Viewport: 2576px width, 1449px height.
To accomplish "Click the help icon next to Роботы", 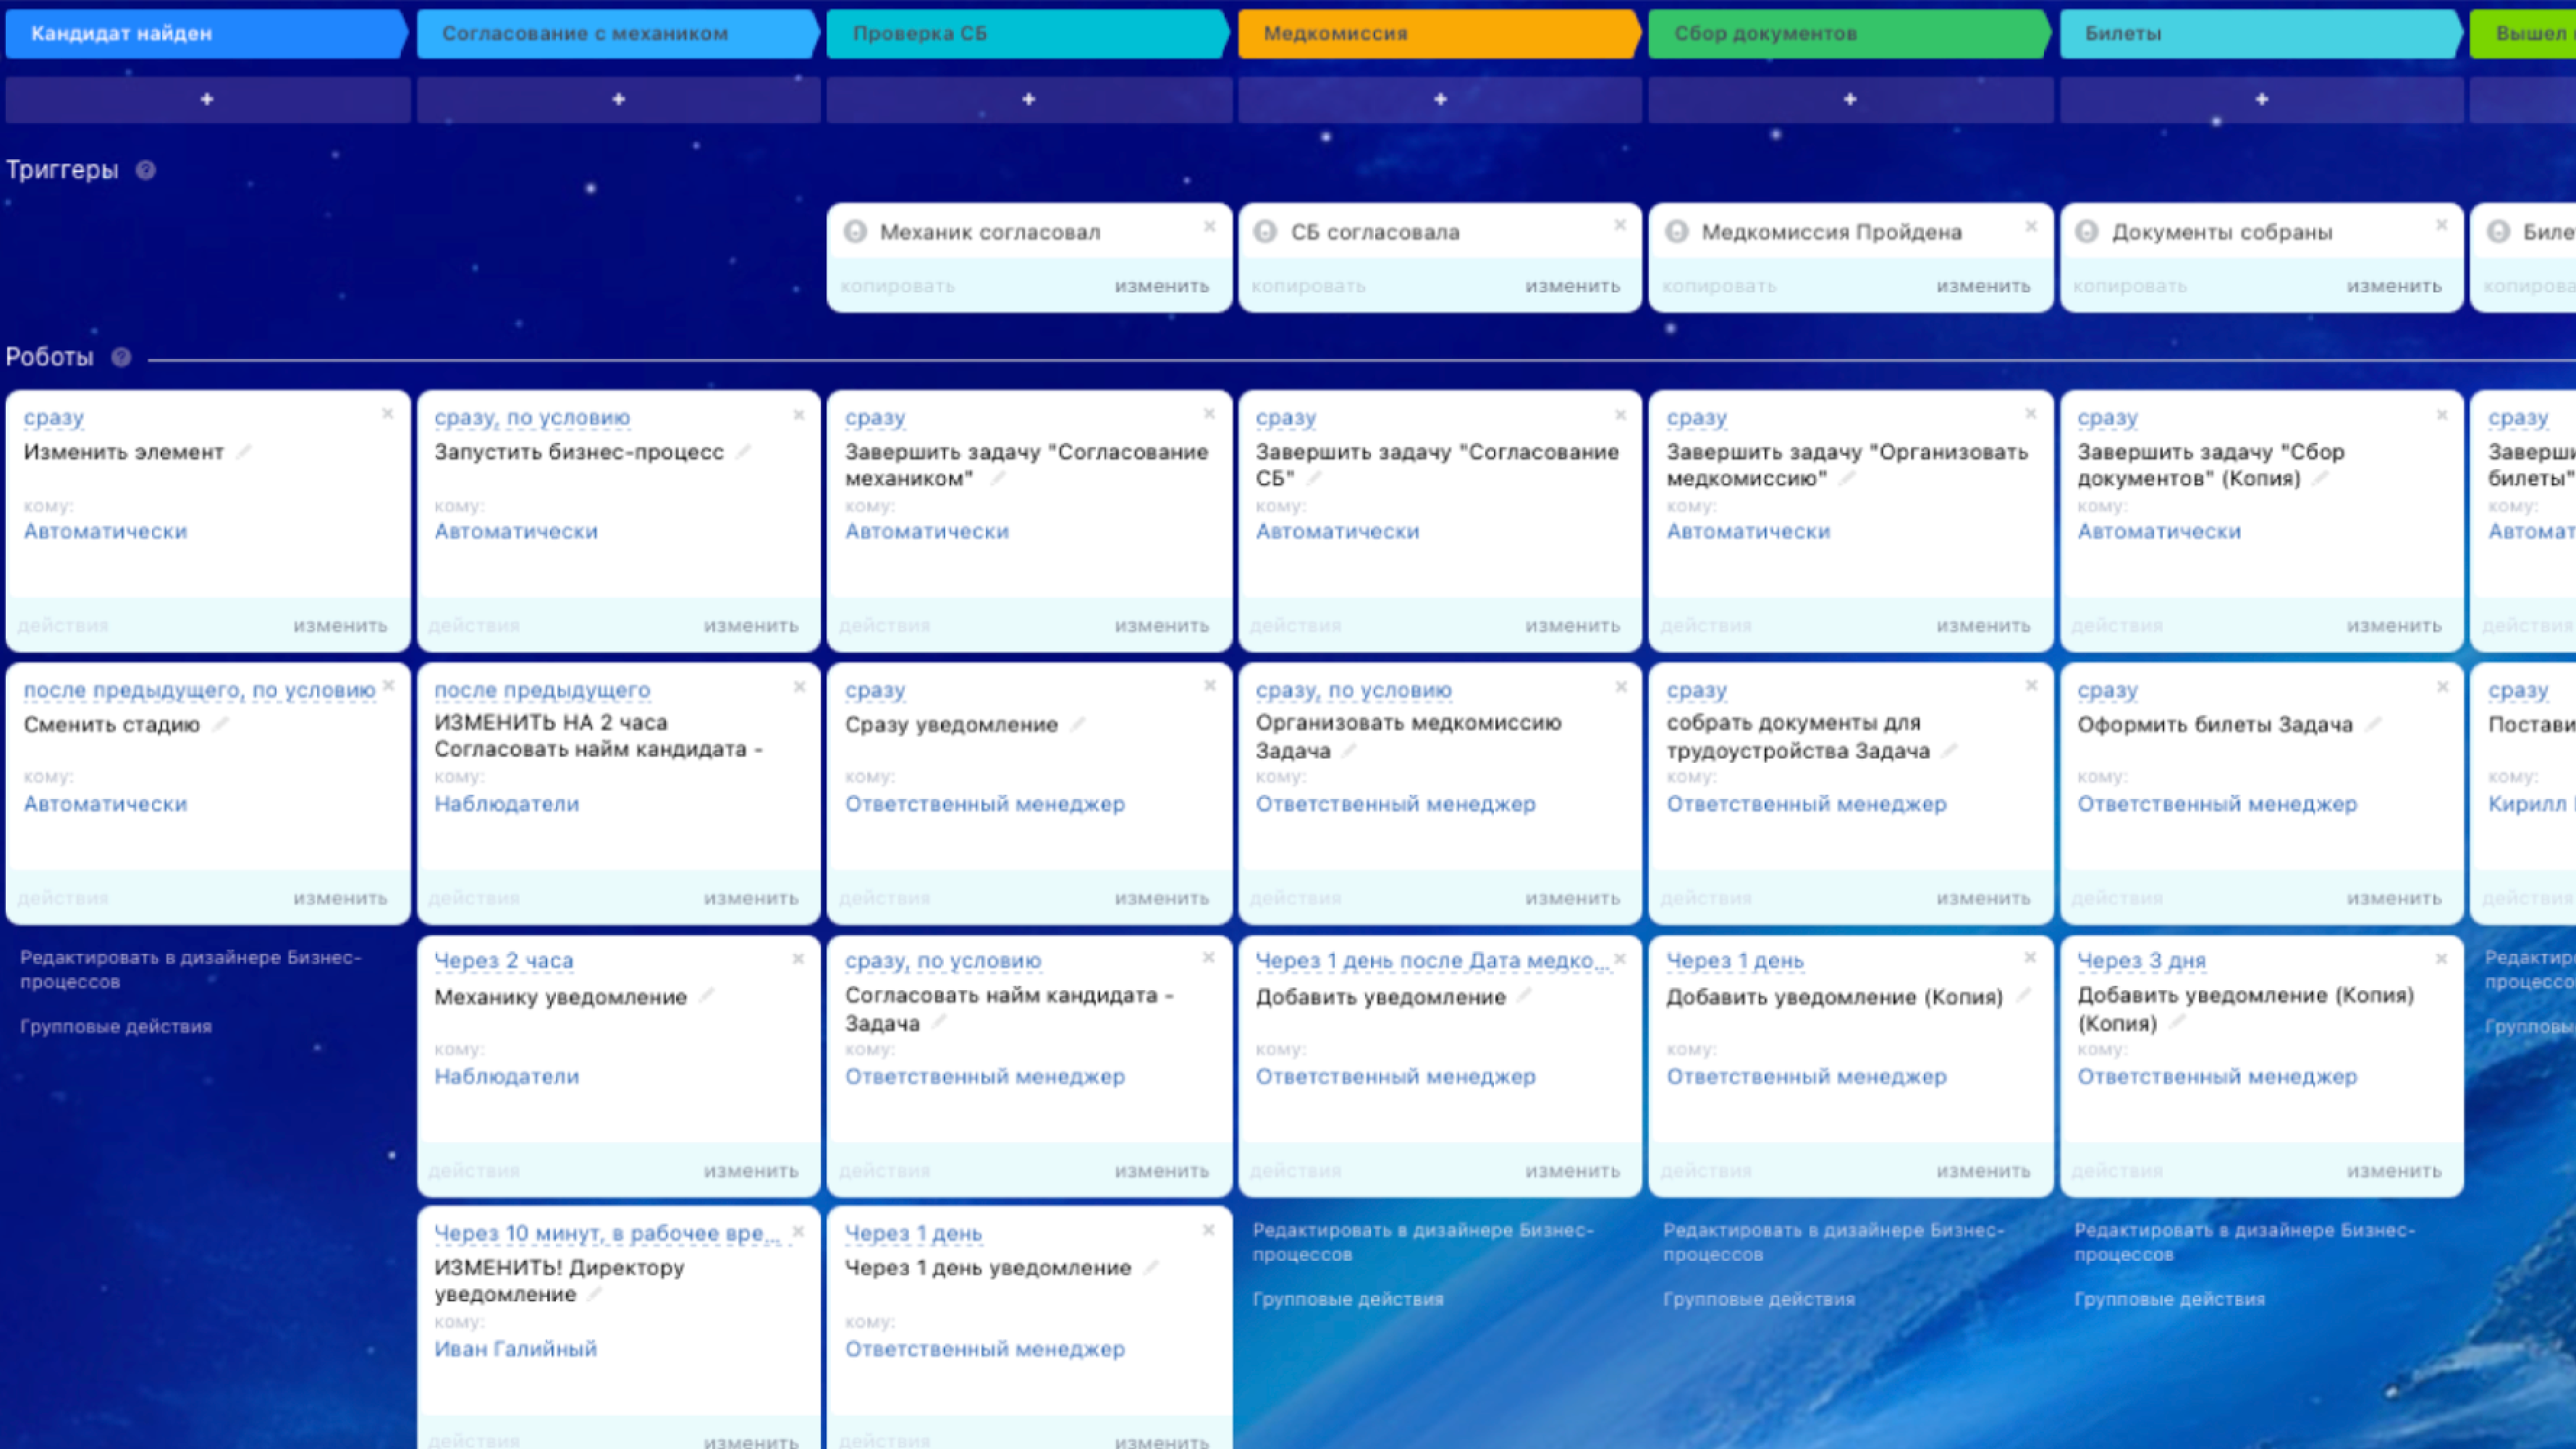I will click(x=121, y=357).
